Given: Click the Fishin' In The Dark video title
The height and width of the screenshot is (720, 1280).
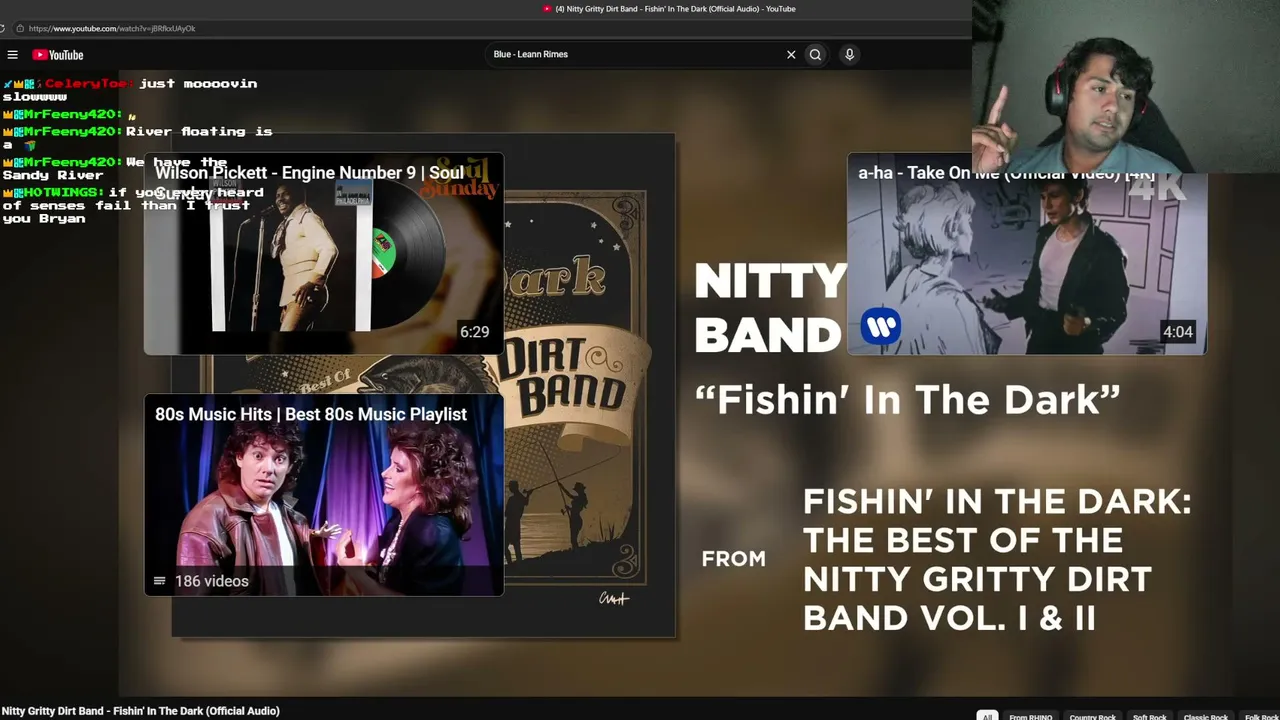Looking at the screenshot, I should click(x=140, y=711).
